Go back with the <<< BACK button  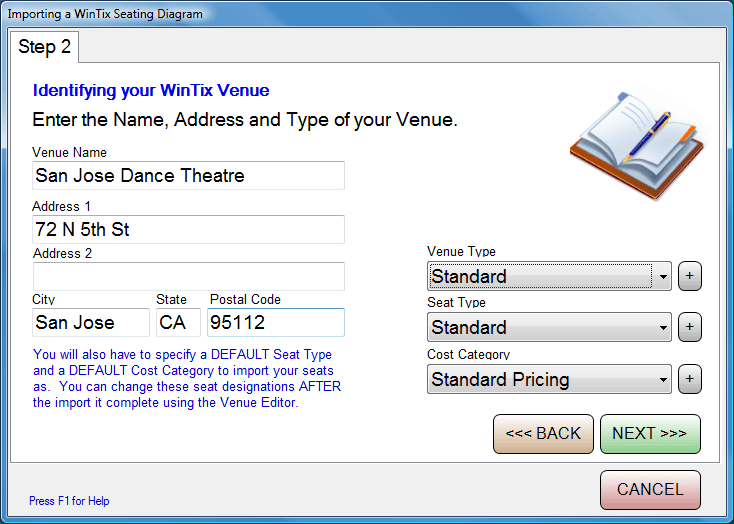pos(543,434)
